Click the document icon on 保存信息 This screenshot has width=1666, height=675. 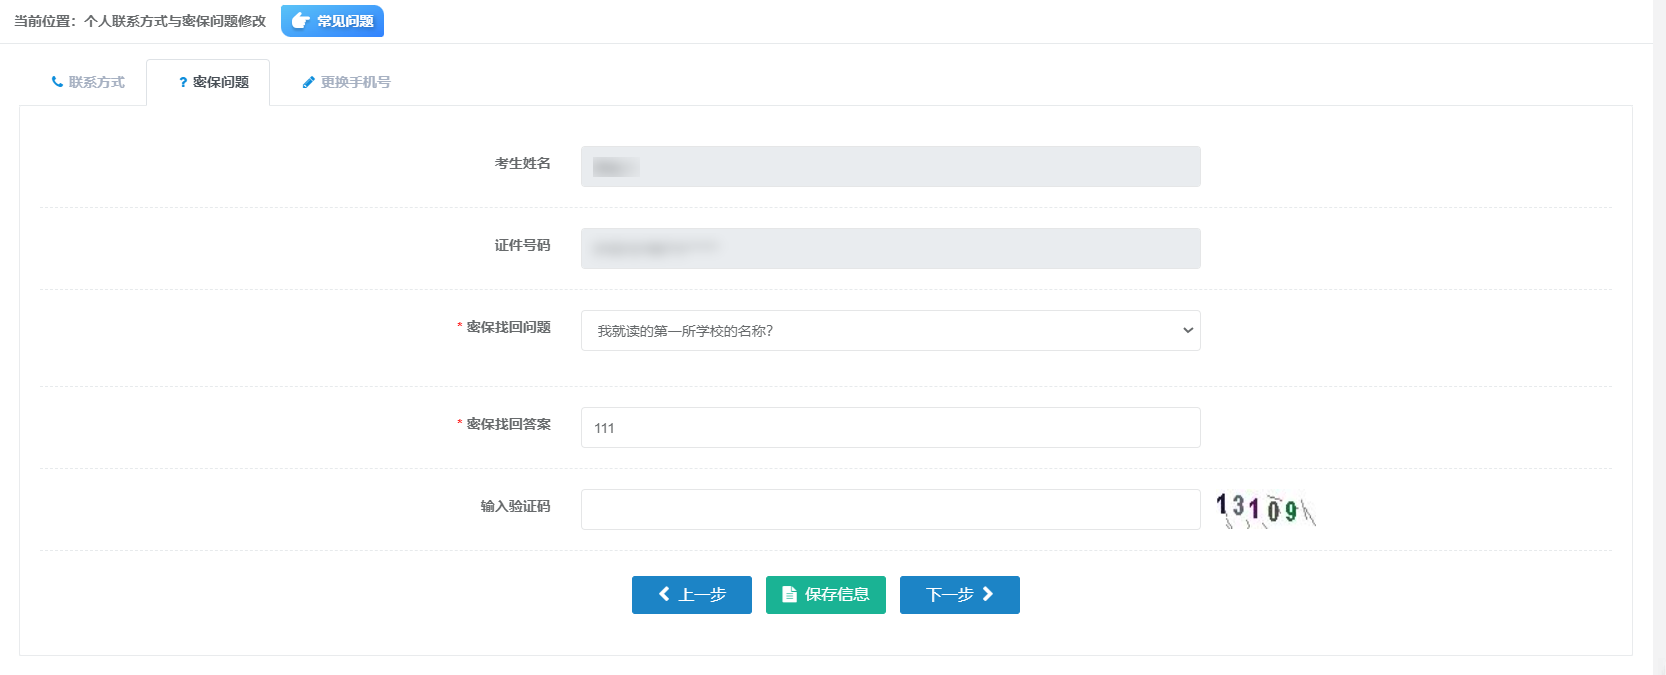(789, 594)
